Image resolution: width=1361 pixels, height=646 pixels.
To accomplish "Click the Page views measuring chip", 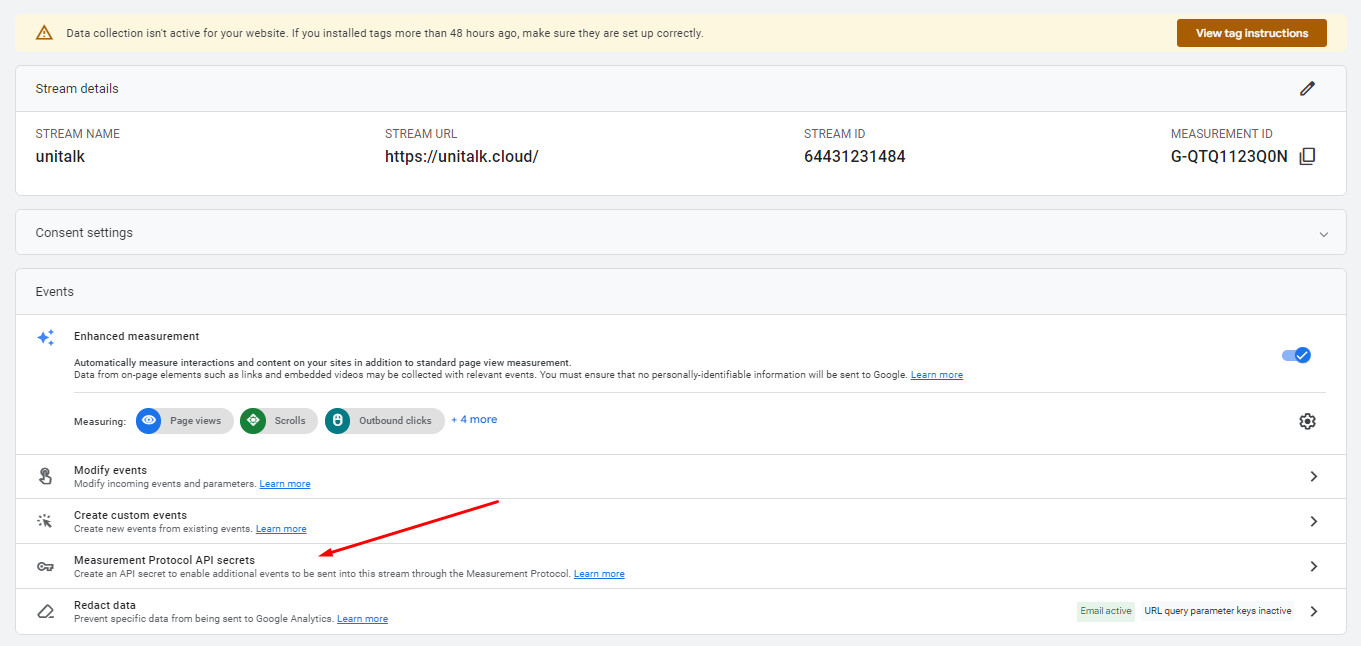I will [185, 421].
